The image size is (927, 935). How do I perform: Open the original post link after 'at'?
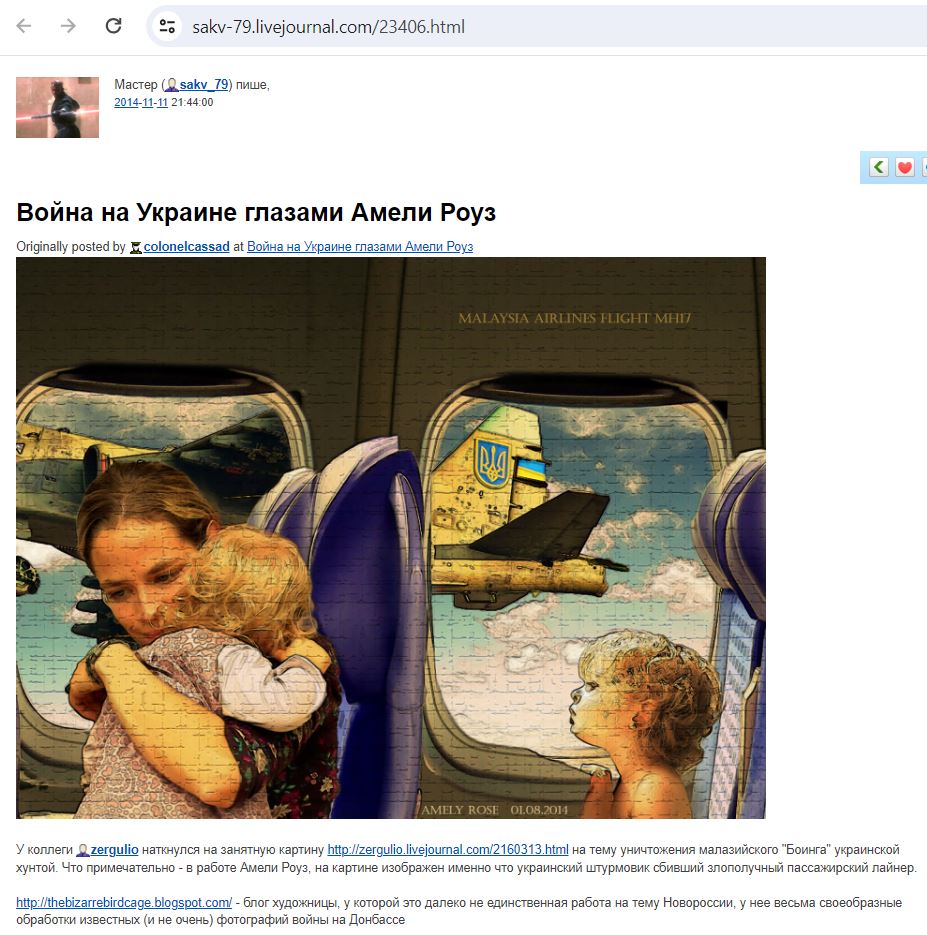pyautogui.click(x=360, y=247)
